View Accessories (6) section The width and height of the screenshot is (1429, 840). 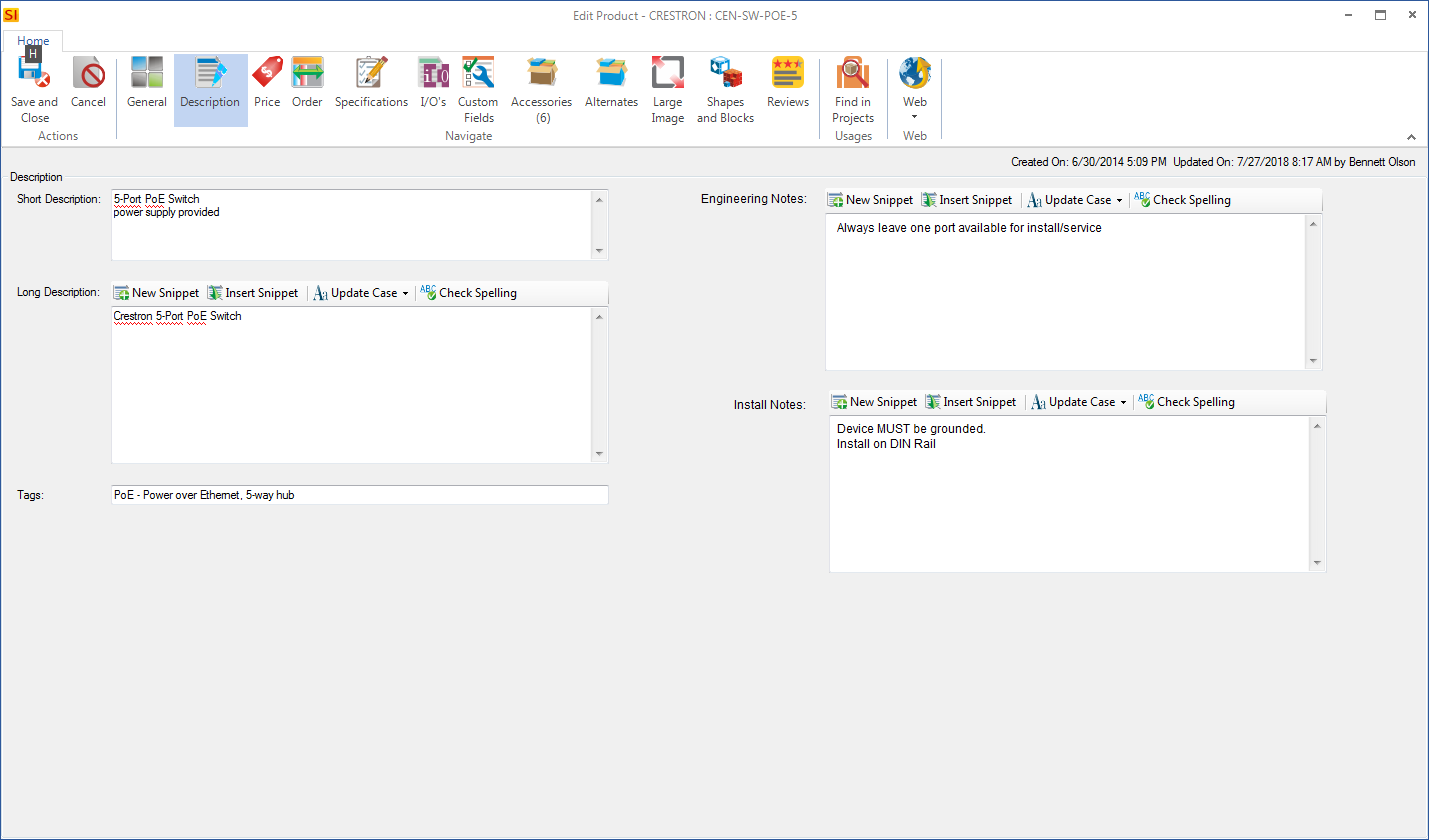click(541, 90)
